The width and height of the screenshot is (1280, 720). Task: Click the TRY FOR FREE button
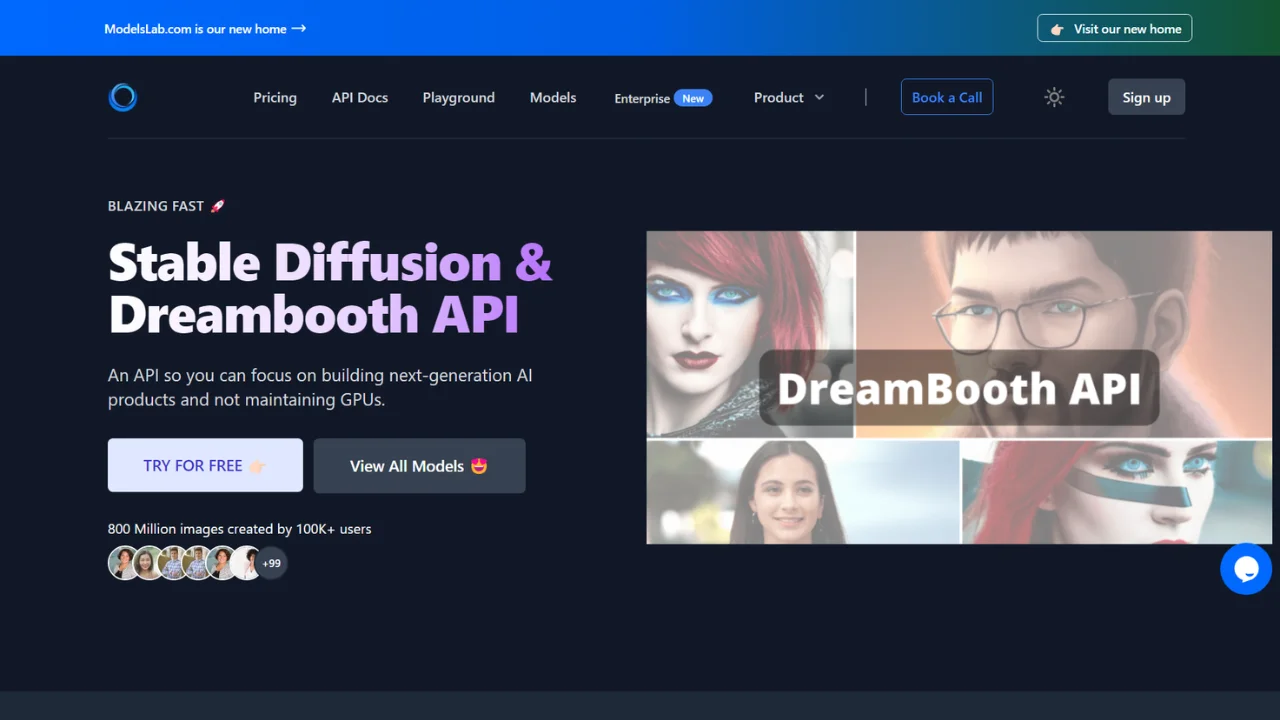[204, 465]
